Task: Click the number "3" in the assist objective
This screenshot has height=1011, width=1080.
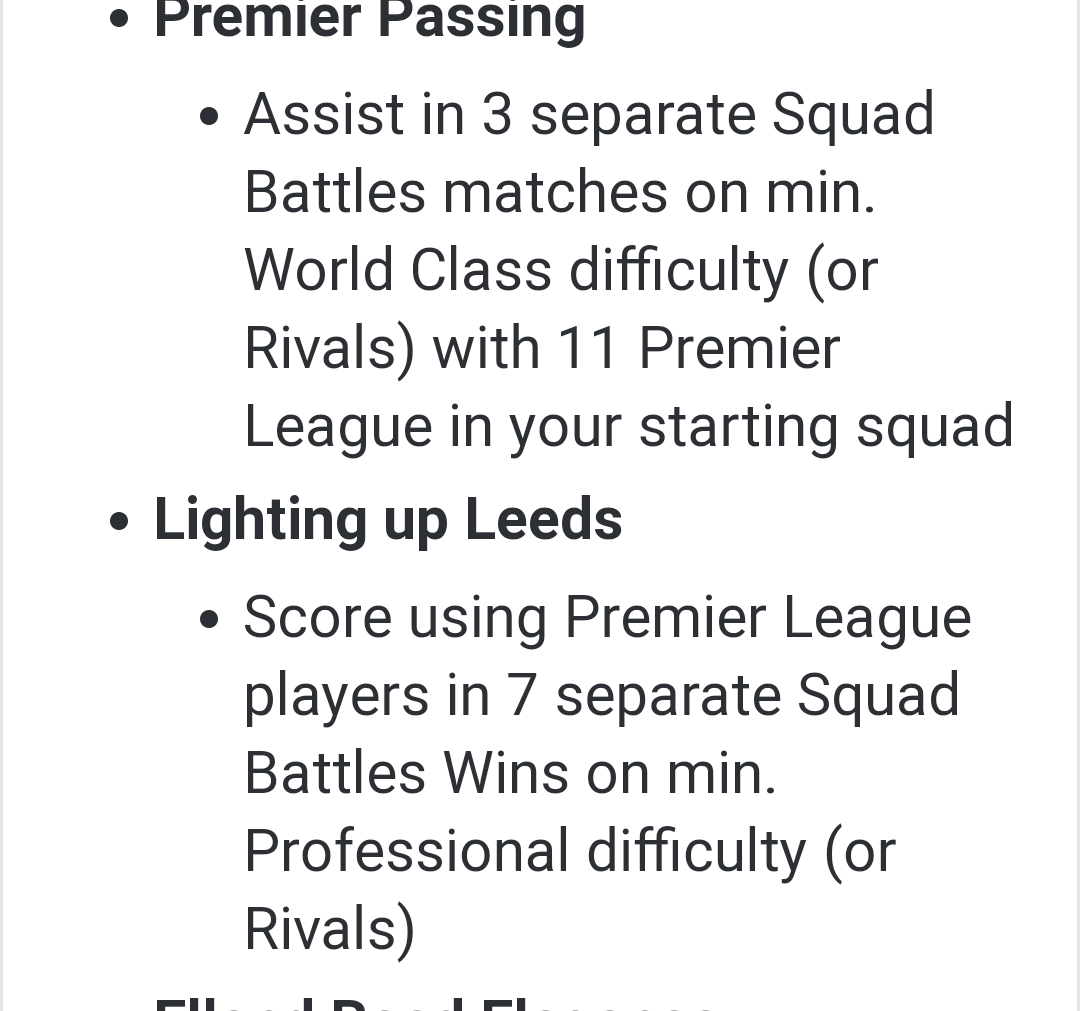Action: 497,114
